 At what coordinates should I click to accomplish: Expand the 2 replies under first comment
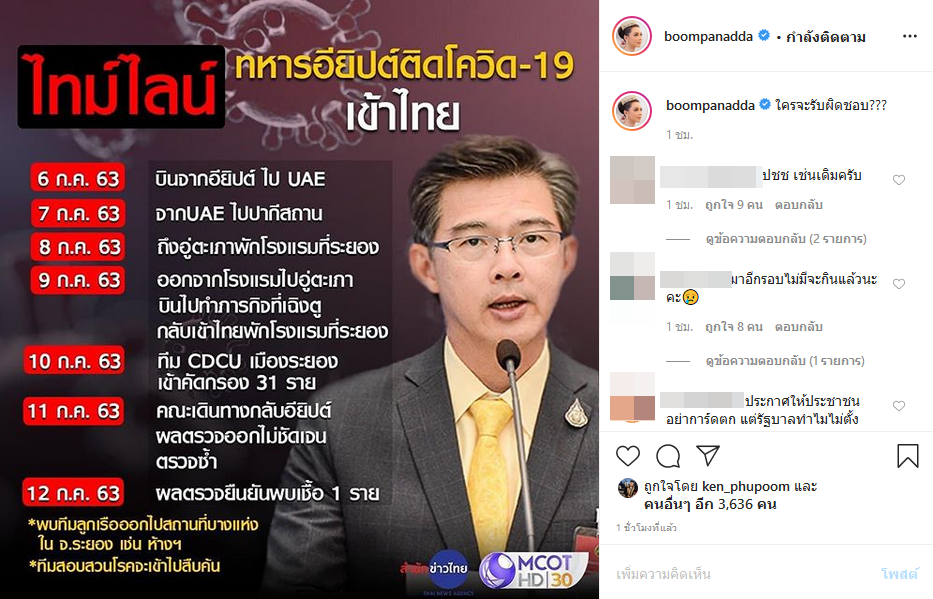[786, 239]
